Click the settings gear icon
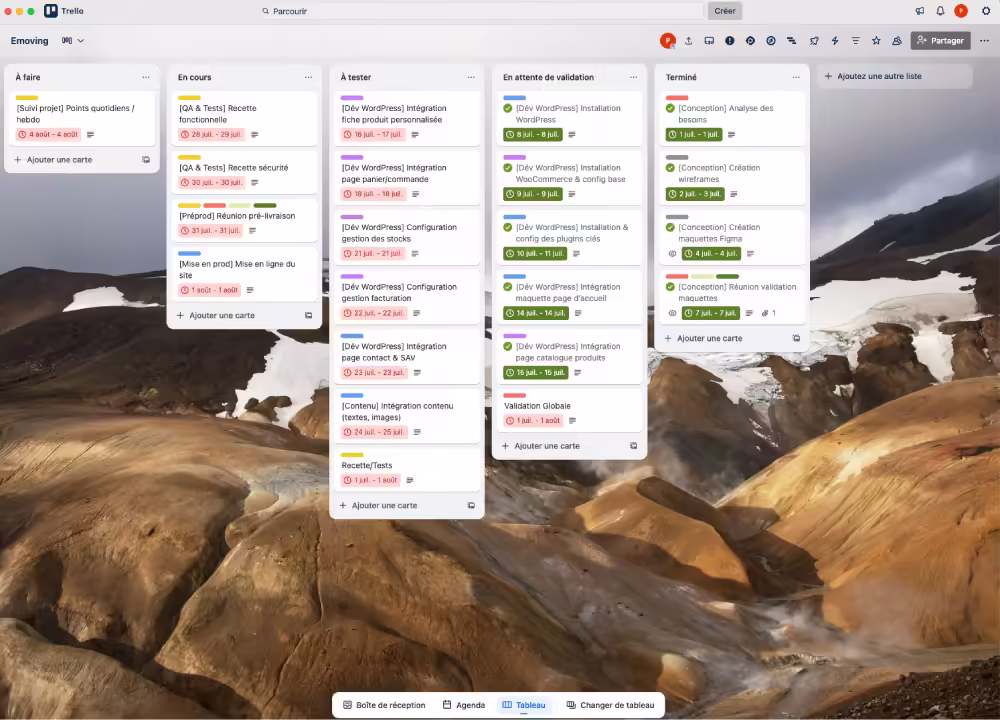The height and width of the screenshot is (720, 1000). coord(986,11)
